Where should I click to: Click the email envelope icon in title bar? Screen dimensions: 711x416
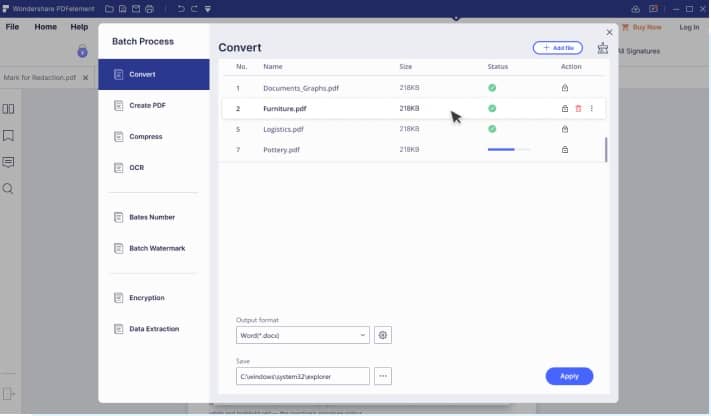[x=136, y=9]
